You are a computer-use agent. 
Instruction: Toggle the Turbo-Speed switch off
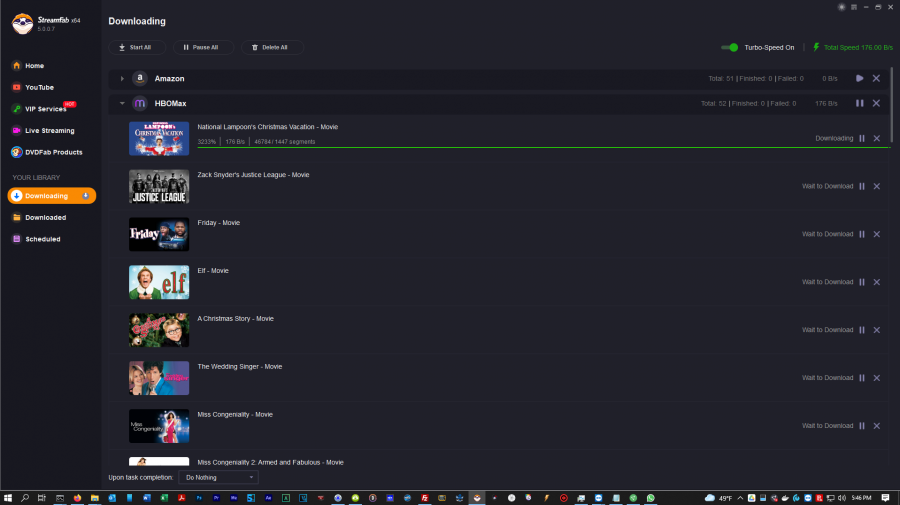(x=730, y=47)
